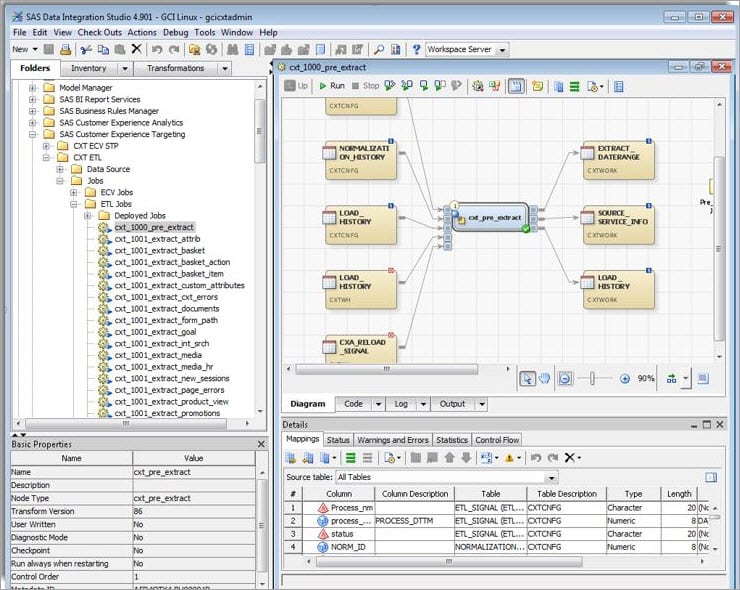Click the Cut scissors icon
The width and height of the screenshot is (740, 590).
86,49
